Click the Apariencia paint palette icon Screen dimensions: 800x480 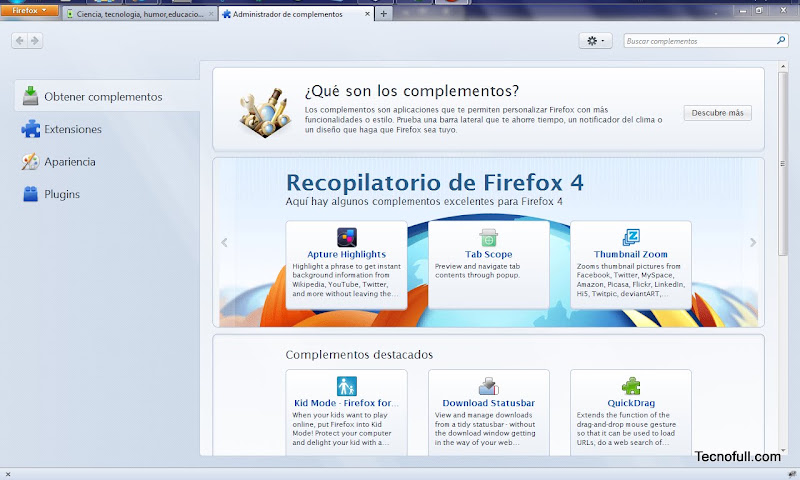click(x=31, y=162)
